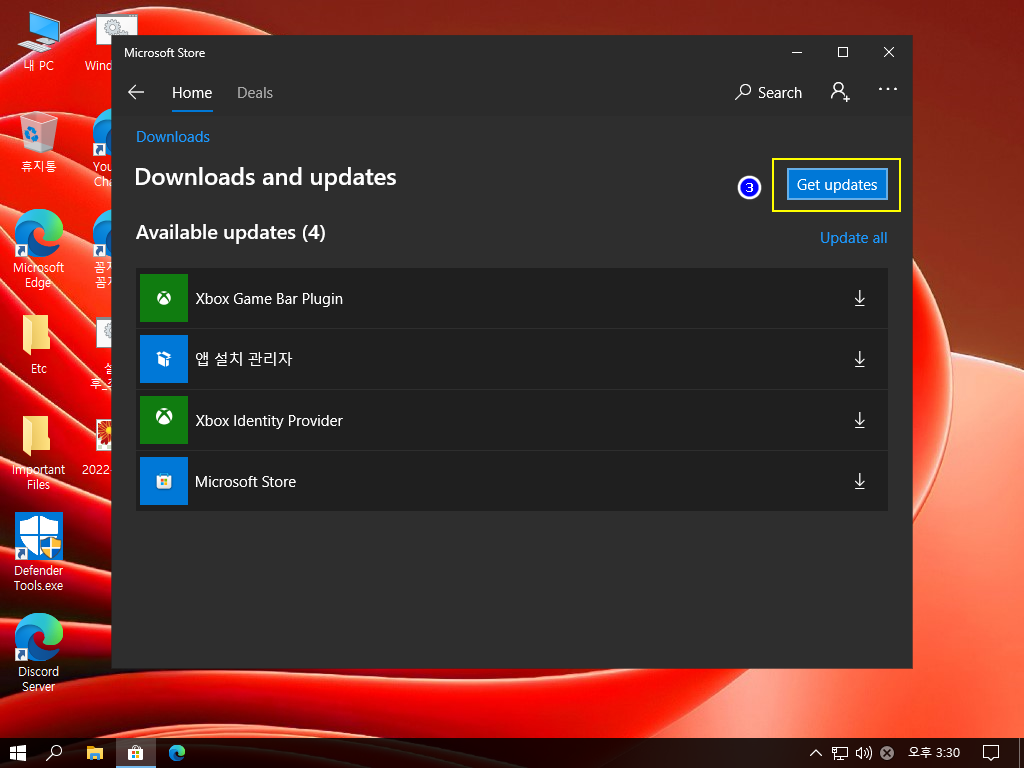Select the Etc folder on desktop

click(38, 345)
